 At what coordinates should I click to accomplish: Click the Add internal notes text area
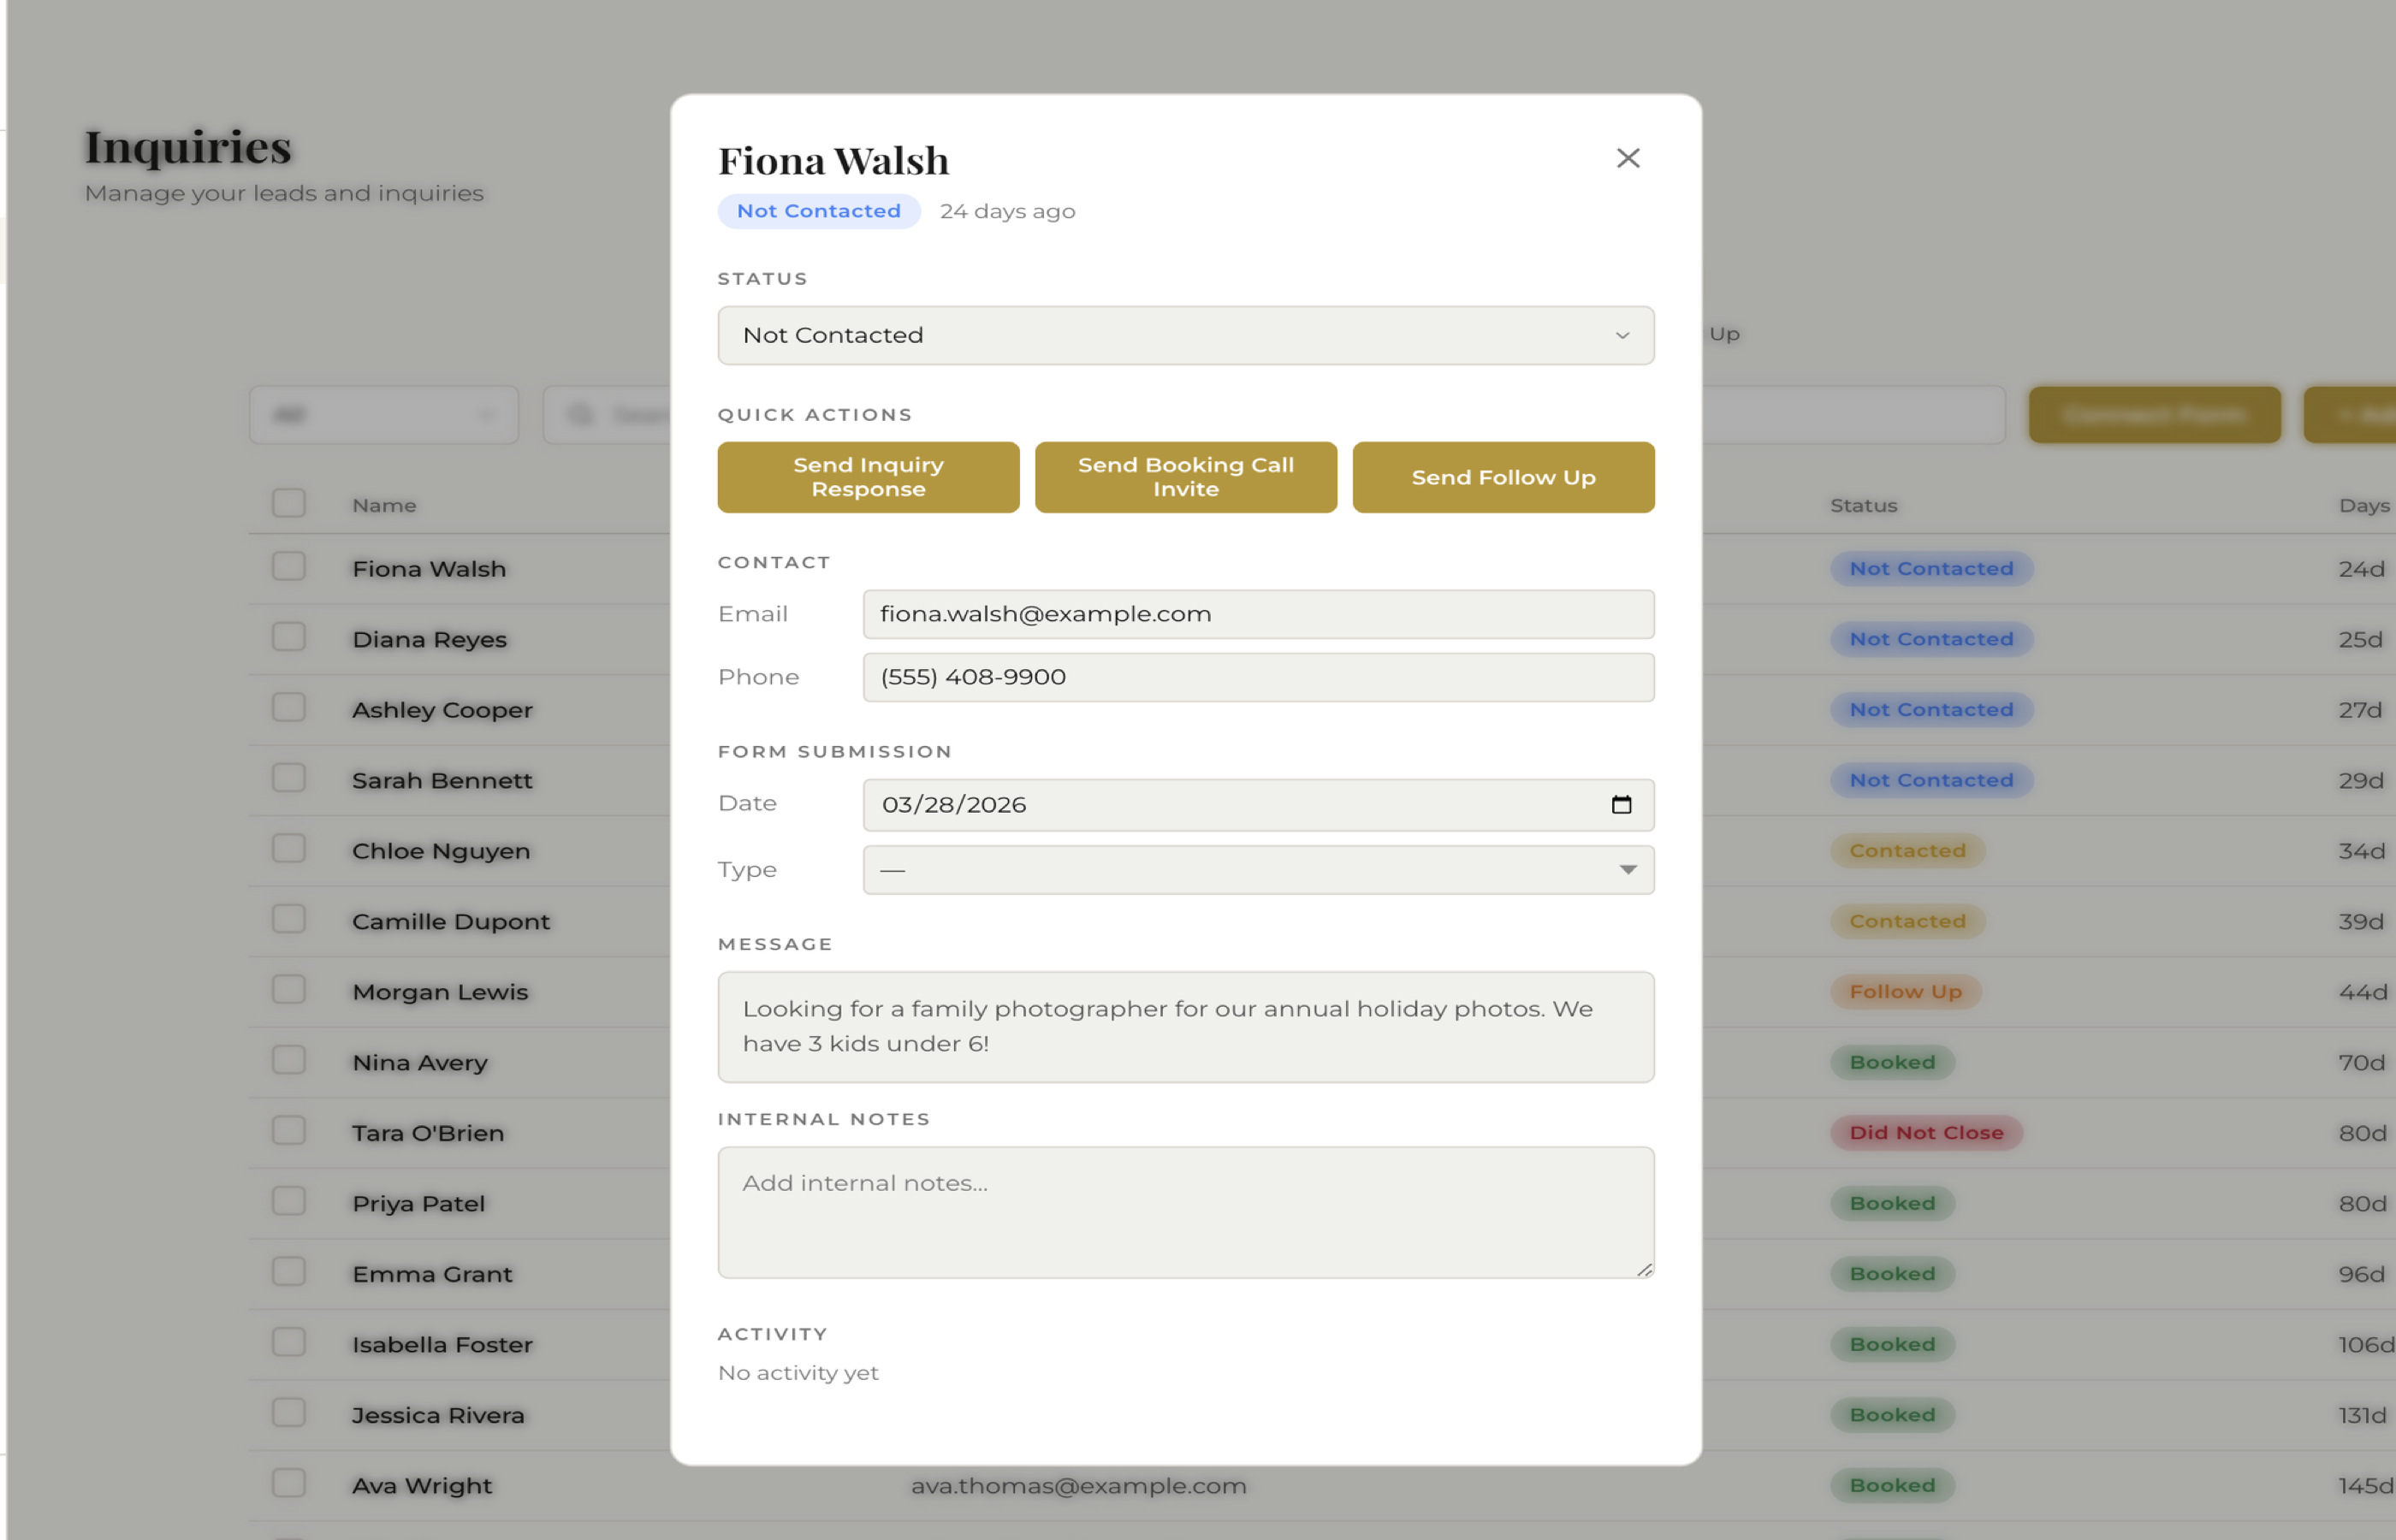tap(1185, 1212)
